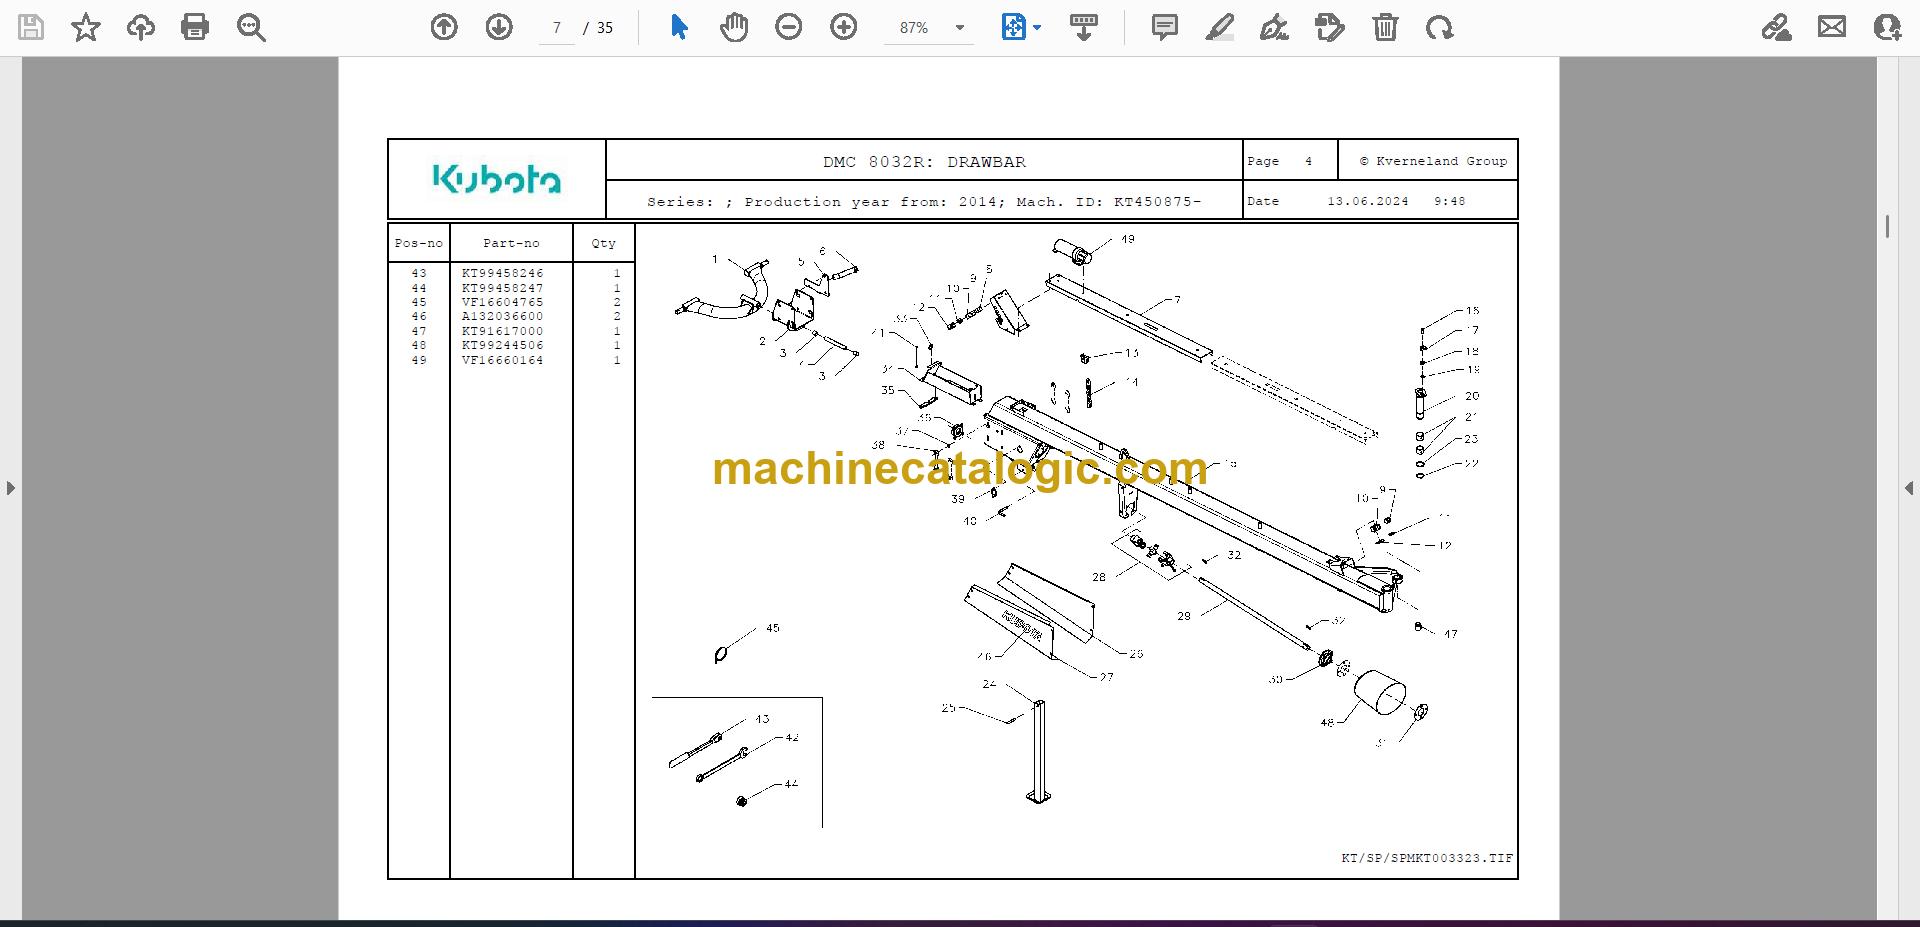
Task: Activate the hand pan tool
Action: click(x=734, y=27)
